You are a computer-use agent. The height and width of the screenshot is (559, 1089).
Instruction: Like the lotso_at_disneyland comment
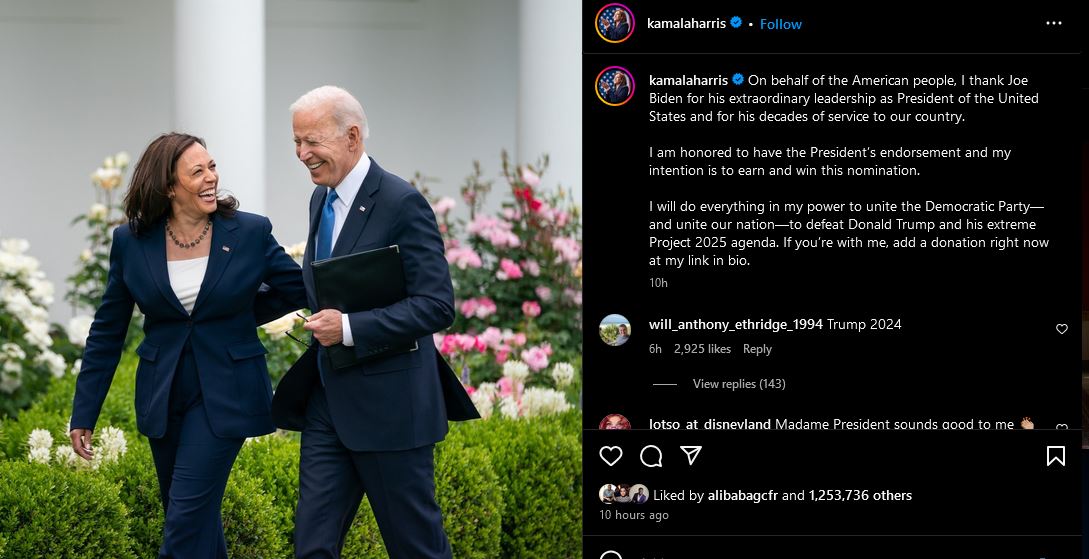click(x=1061, y=426)
